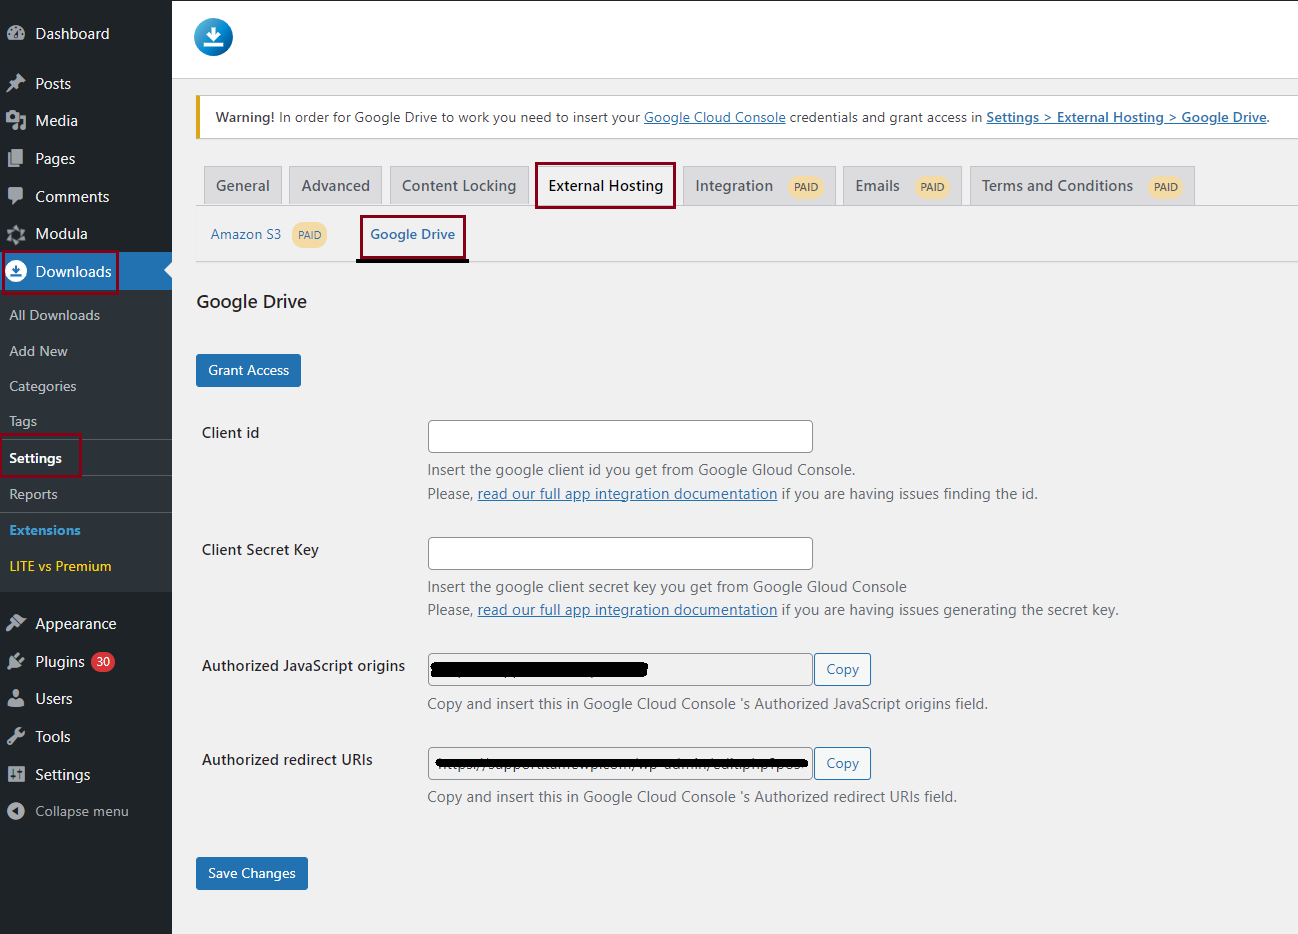Click the Collapse menu arrow icon
Image resolution: width=1298 pixels, height=934 pixels.
click(x=16, y=811)
